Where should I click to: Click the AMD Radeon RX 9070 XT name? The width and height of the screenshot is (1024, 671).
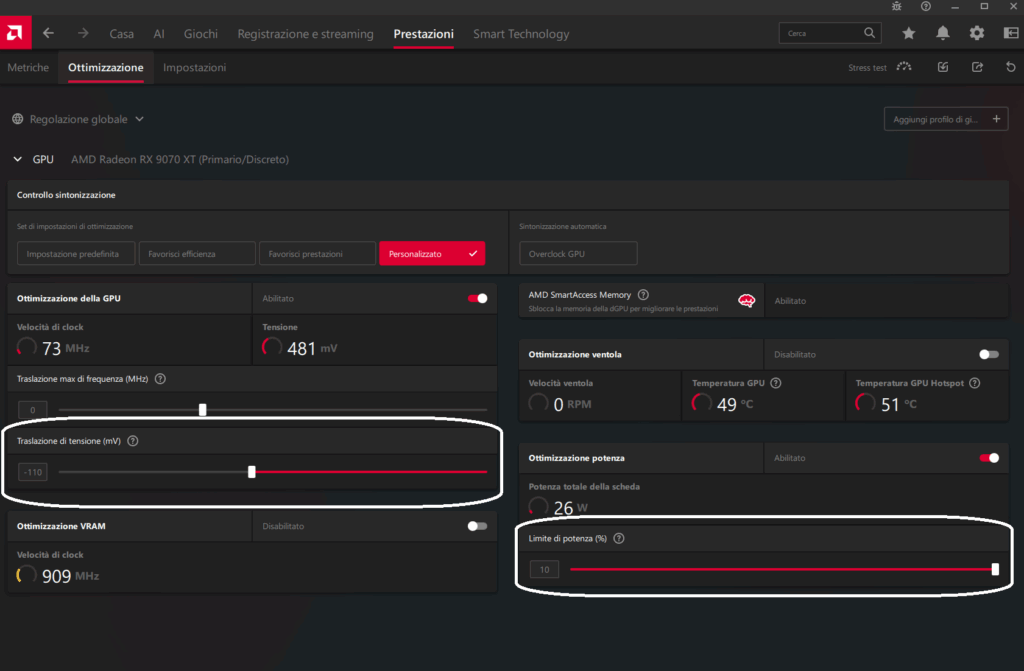tap(180, 159)
